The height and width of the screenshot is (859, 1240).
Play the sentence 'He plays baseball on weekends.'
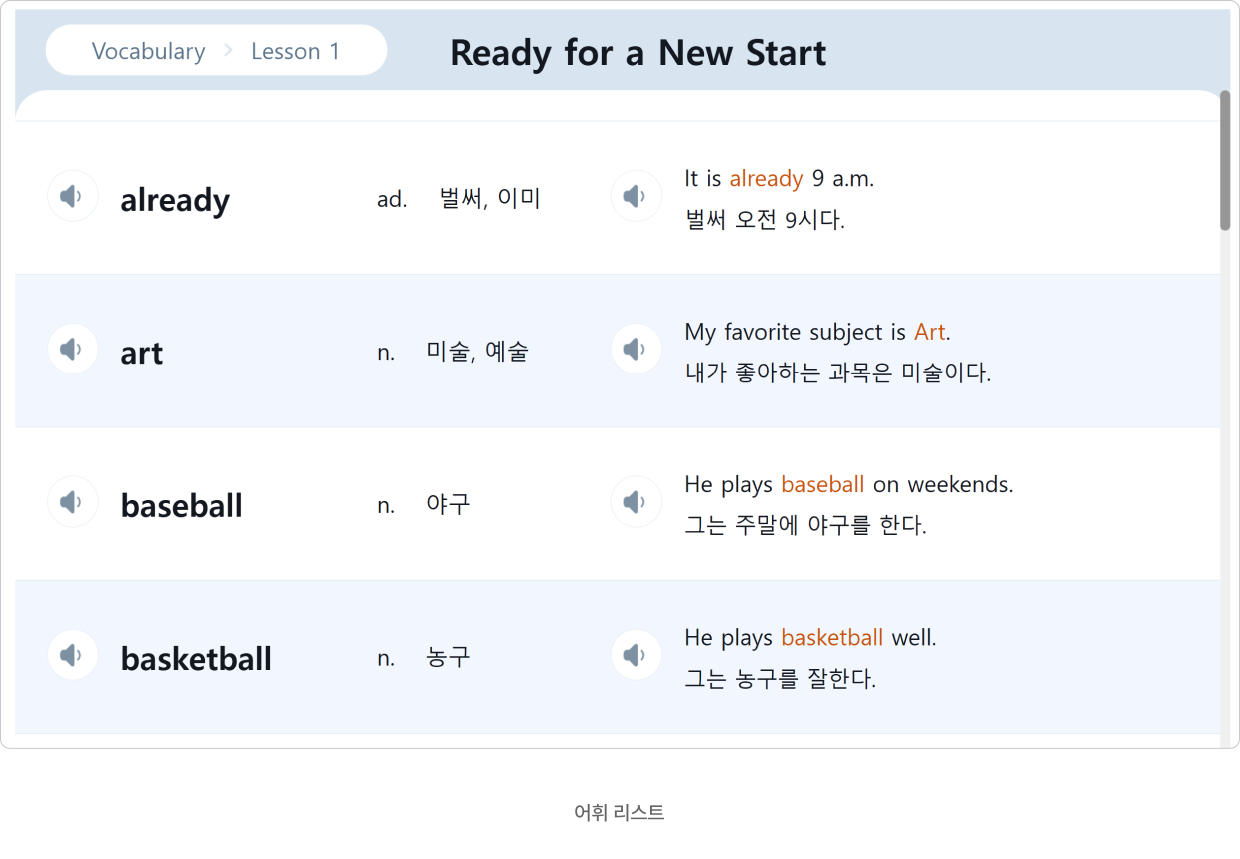point(636,502)
